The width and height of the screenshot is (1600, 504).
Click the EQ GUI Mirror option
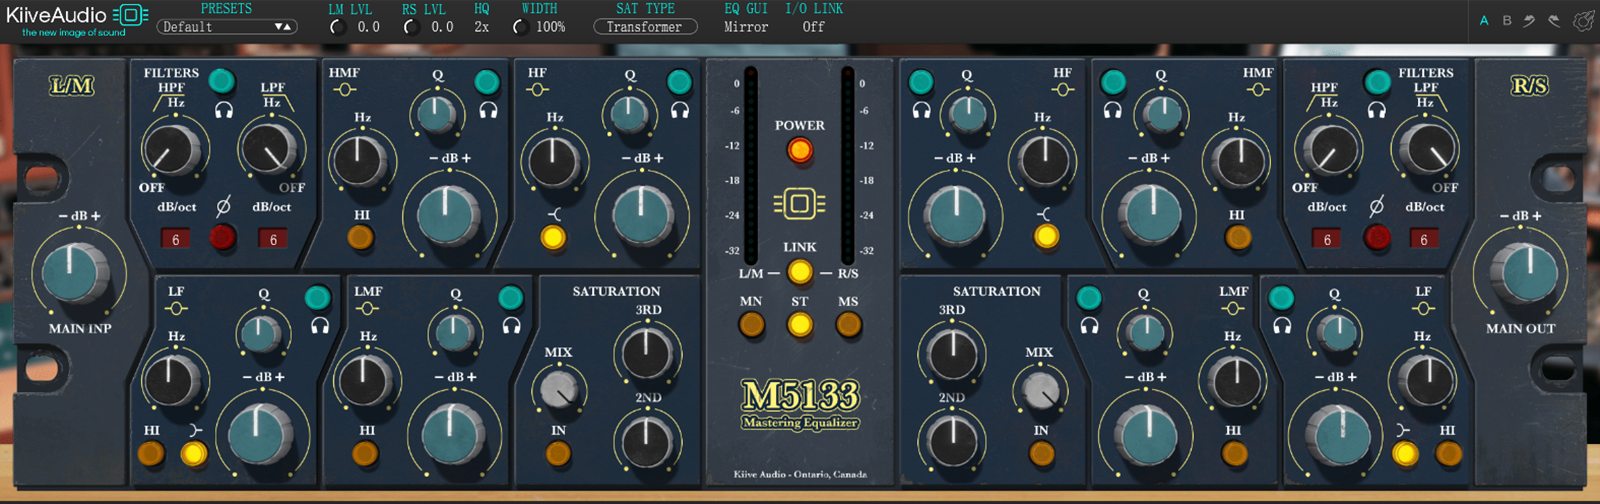pyautogui.click(x=746, y=27)
